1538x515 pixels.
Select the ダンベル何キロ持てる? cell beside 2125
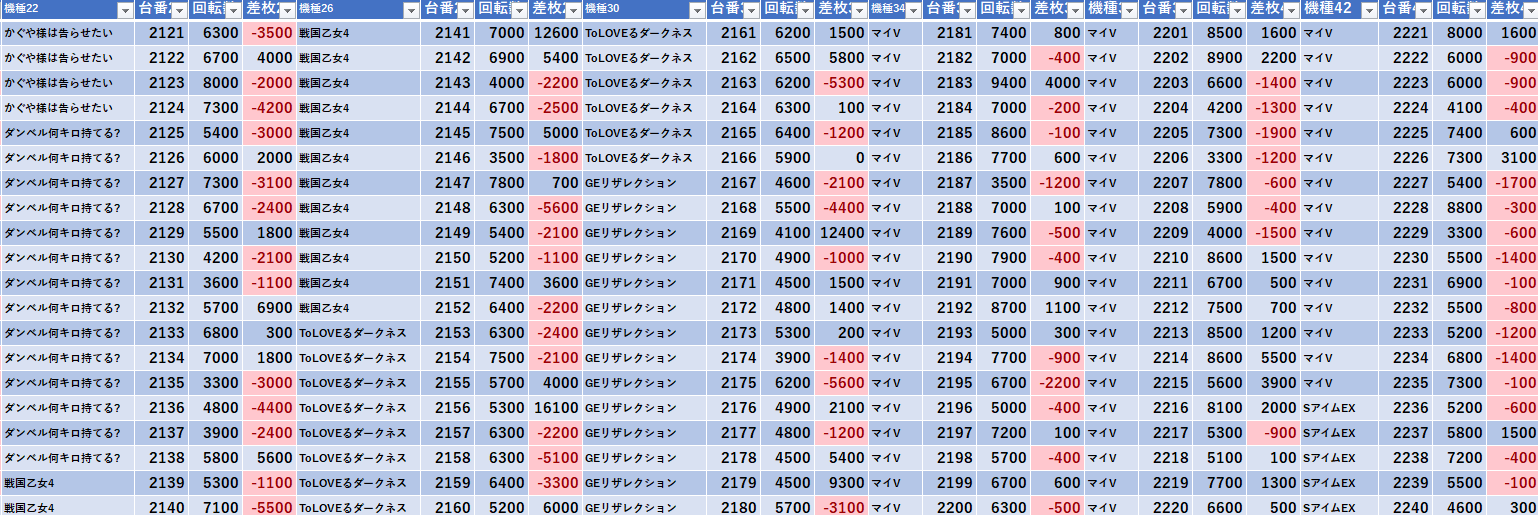[x=67, y=133]
